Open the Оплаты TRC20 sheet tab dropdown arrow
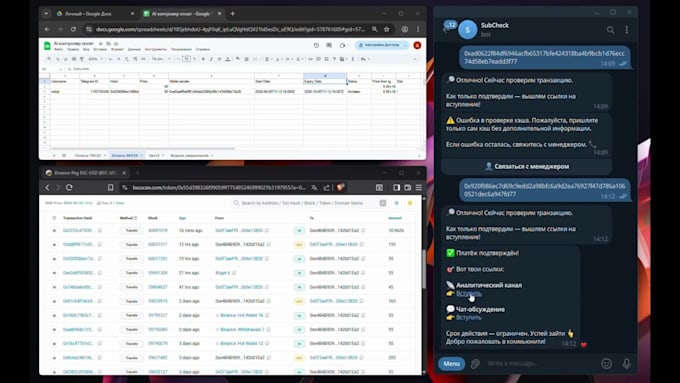 click(105, 155)
